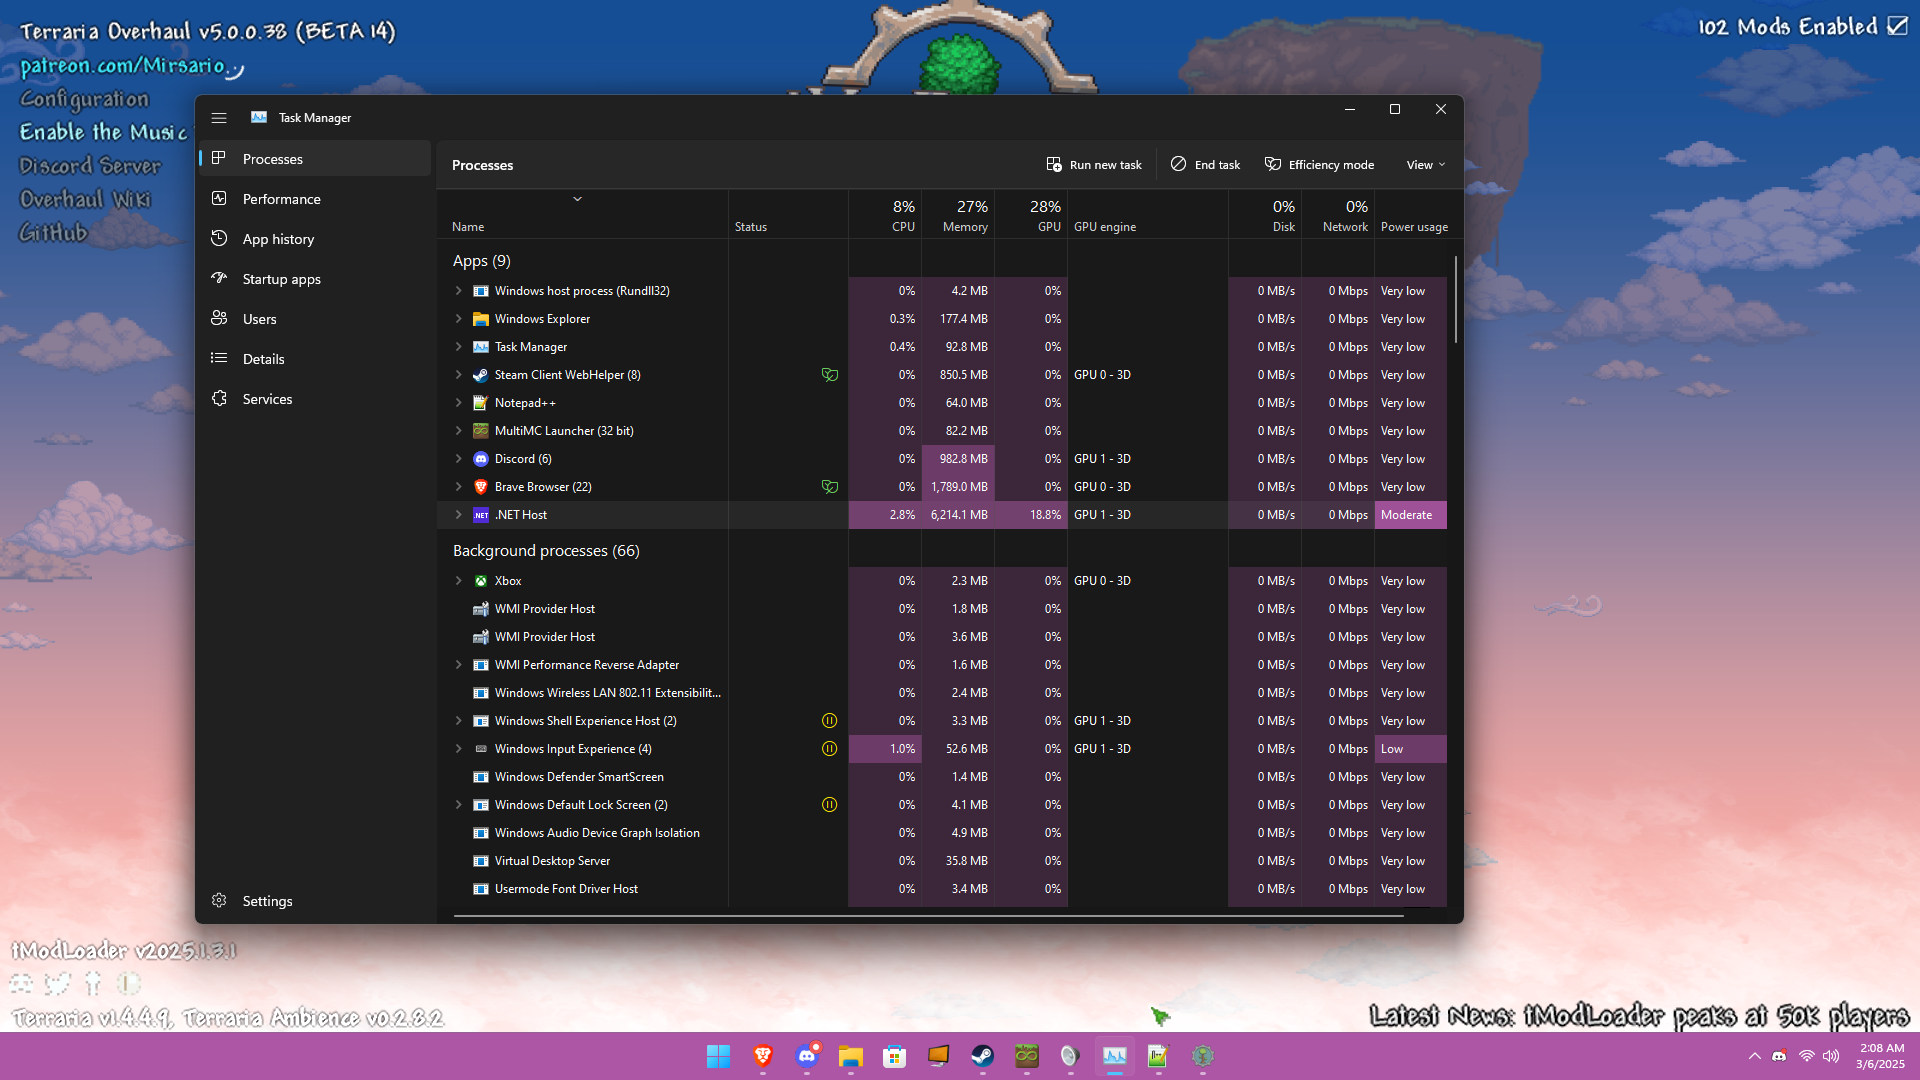Click the Notepad++ process icon
This screenshot has height=1080, width=1920.
point(481,403)
